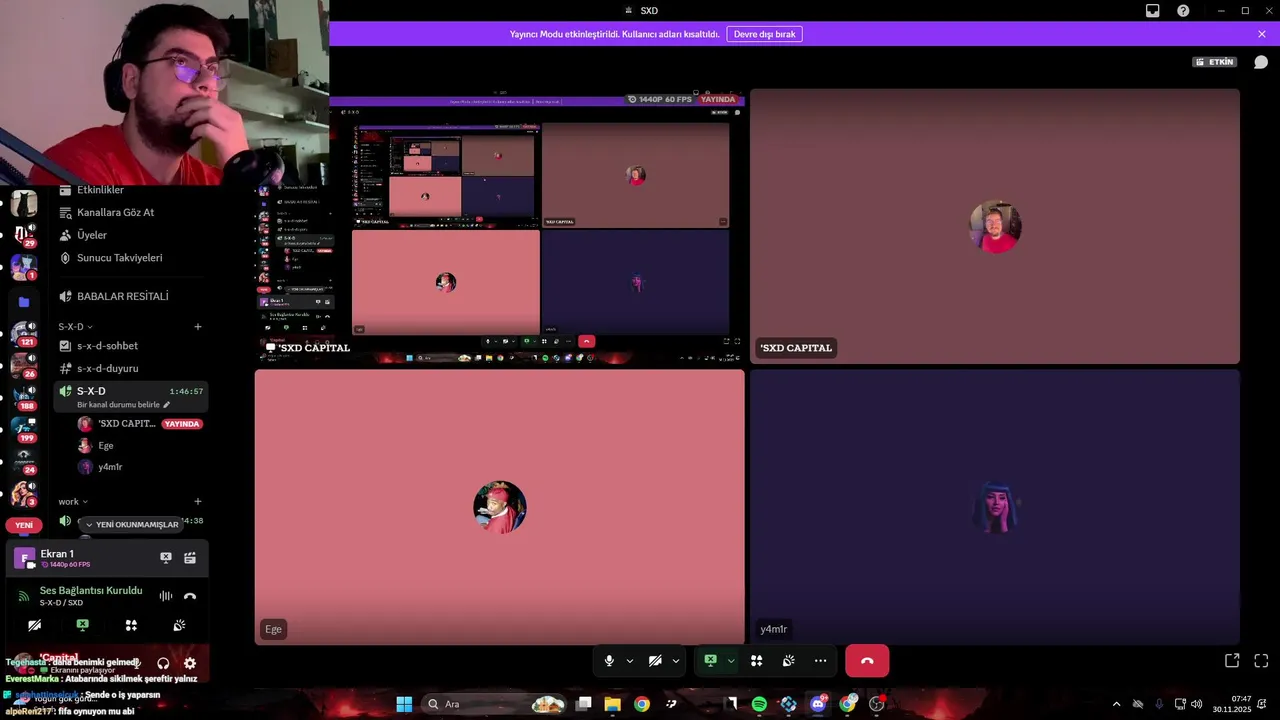Open camera options arrow in call bar
Viewport: 1280px width, 720px height.
point(676,661)
